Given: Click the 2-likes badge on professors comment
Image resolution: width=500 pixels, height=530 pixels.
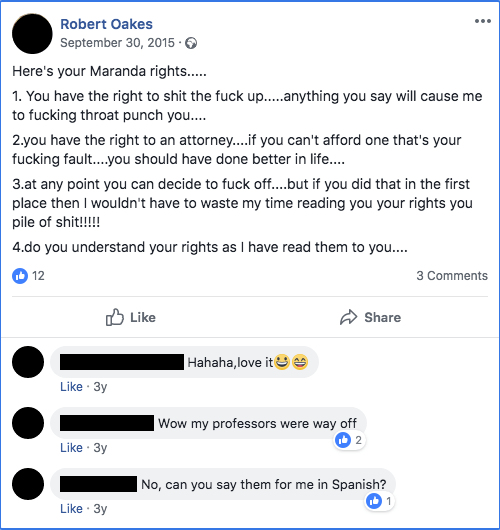Looking at the screenshot, I should (349, 440).
